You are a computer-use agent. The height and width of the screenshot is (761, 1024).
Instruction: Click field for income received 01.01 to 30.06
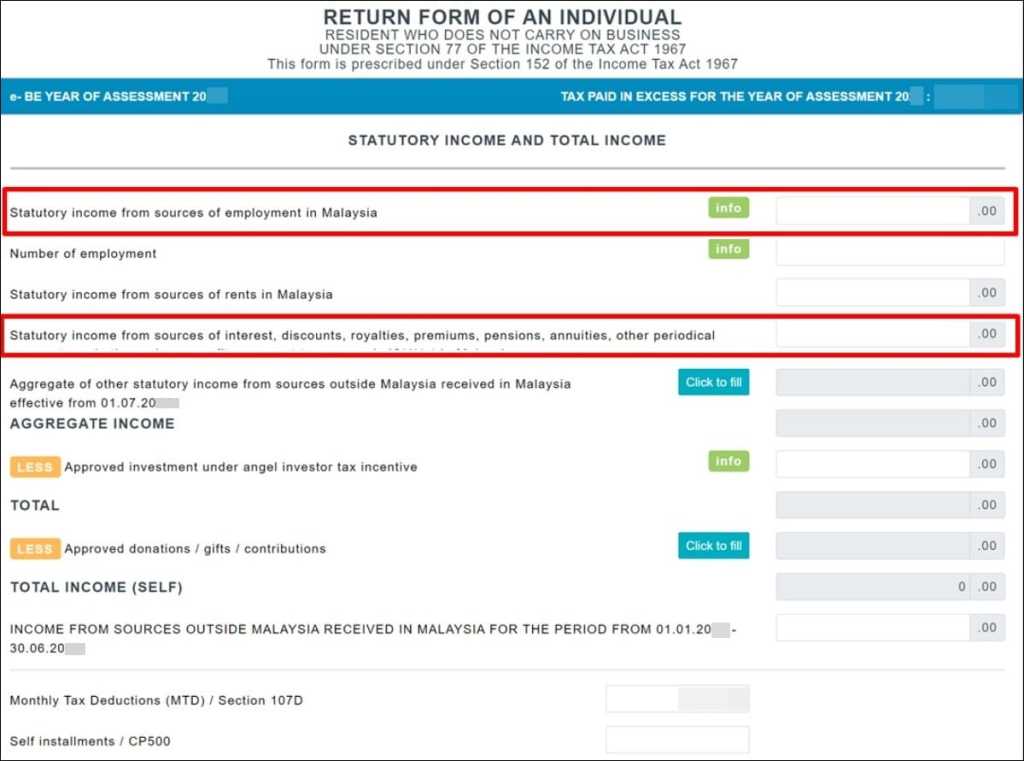[x=872, y=628]
